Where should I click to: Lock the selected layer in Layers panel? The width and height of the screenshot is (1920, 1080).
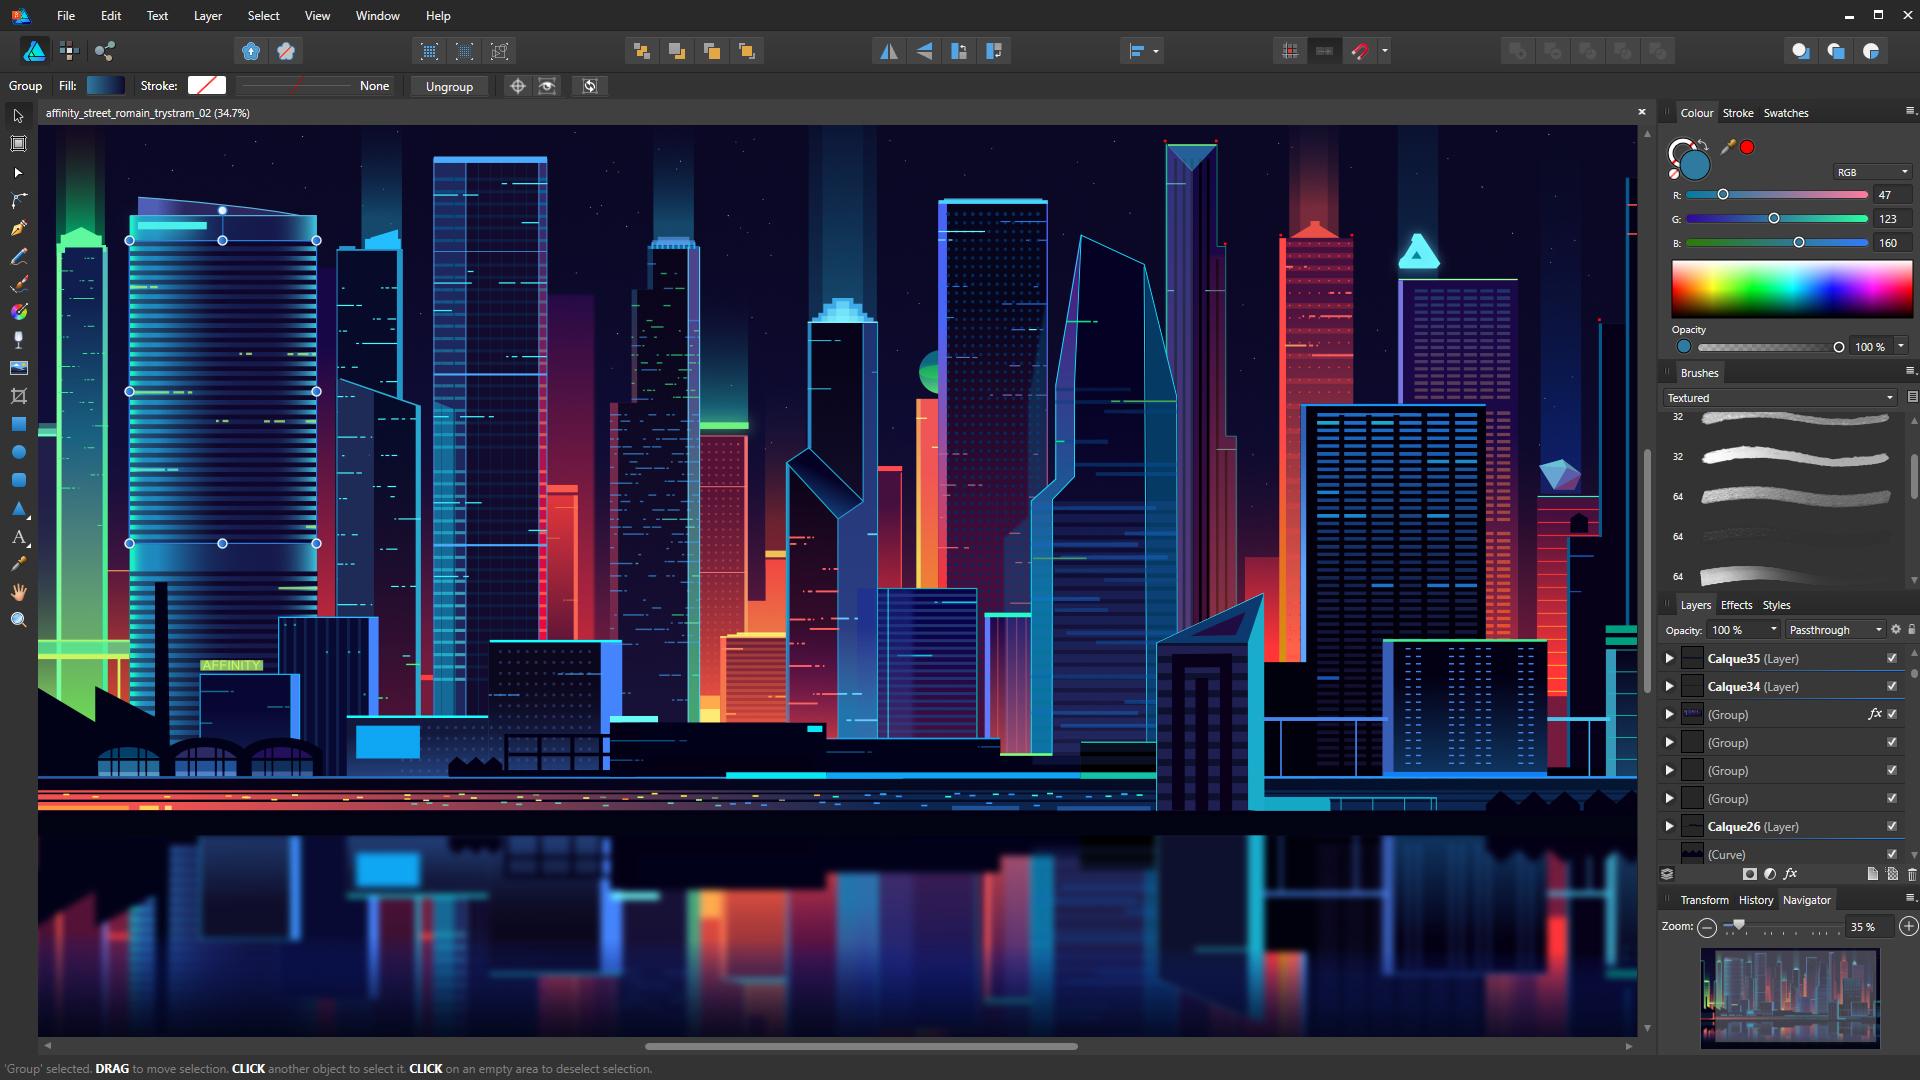(1913, 630)
